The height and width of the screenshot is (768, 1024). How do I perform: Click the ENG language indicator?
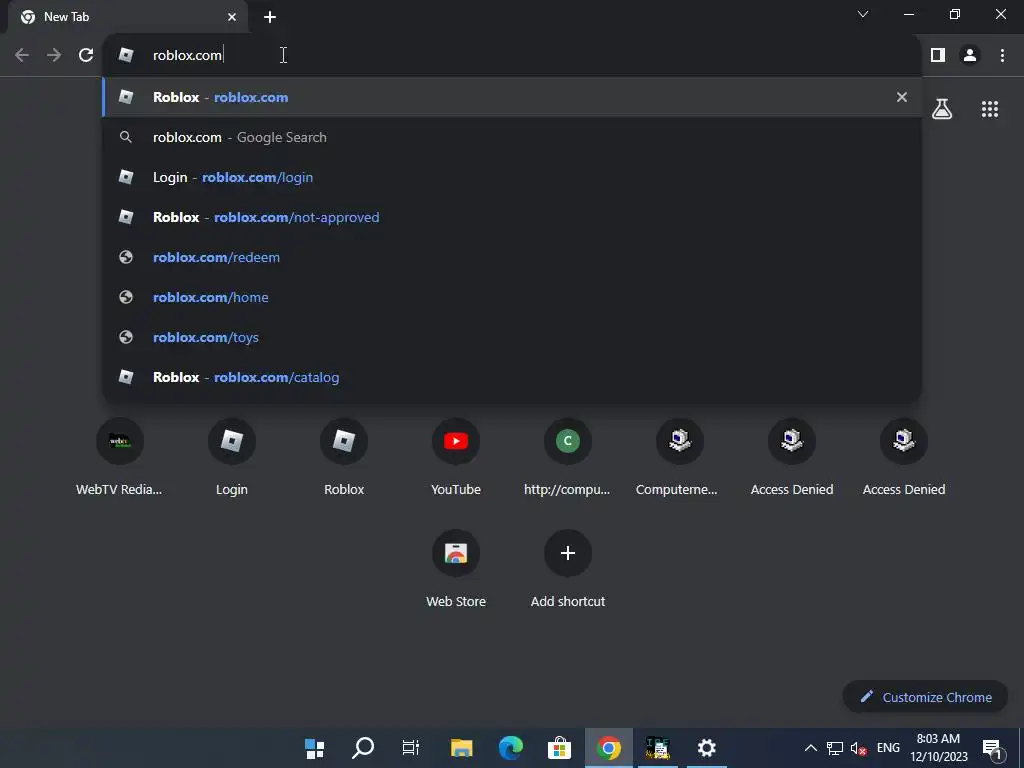pos(888,748)
